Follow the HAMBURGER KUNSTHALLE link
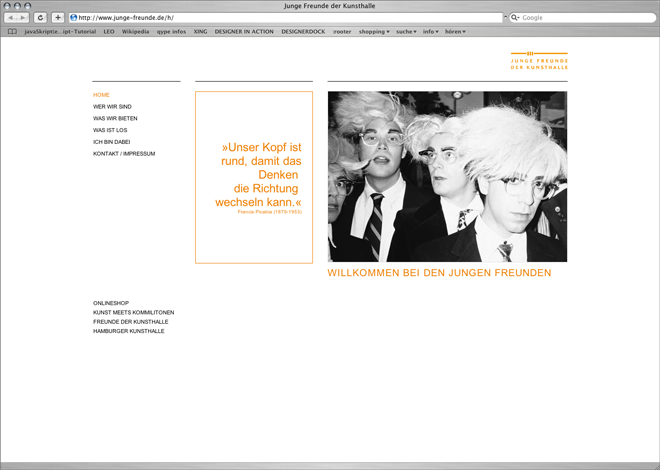The width and height of the screenshot is (660, 470). 128,331
